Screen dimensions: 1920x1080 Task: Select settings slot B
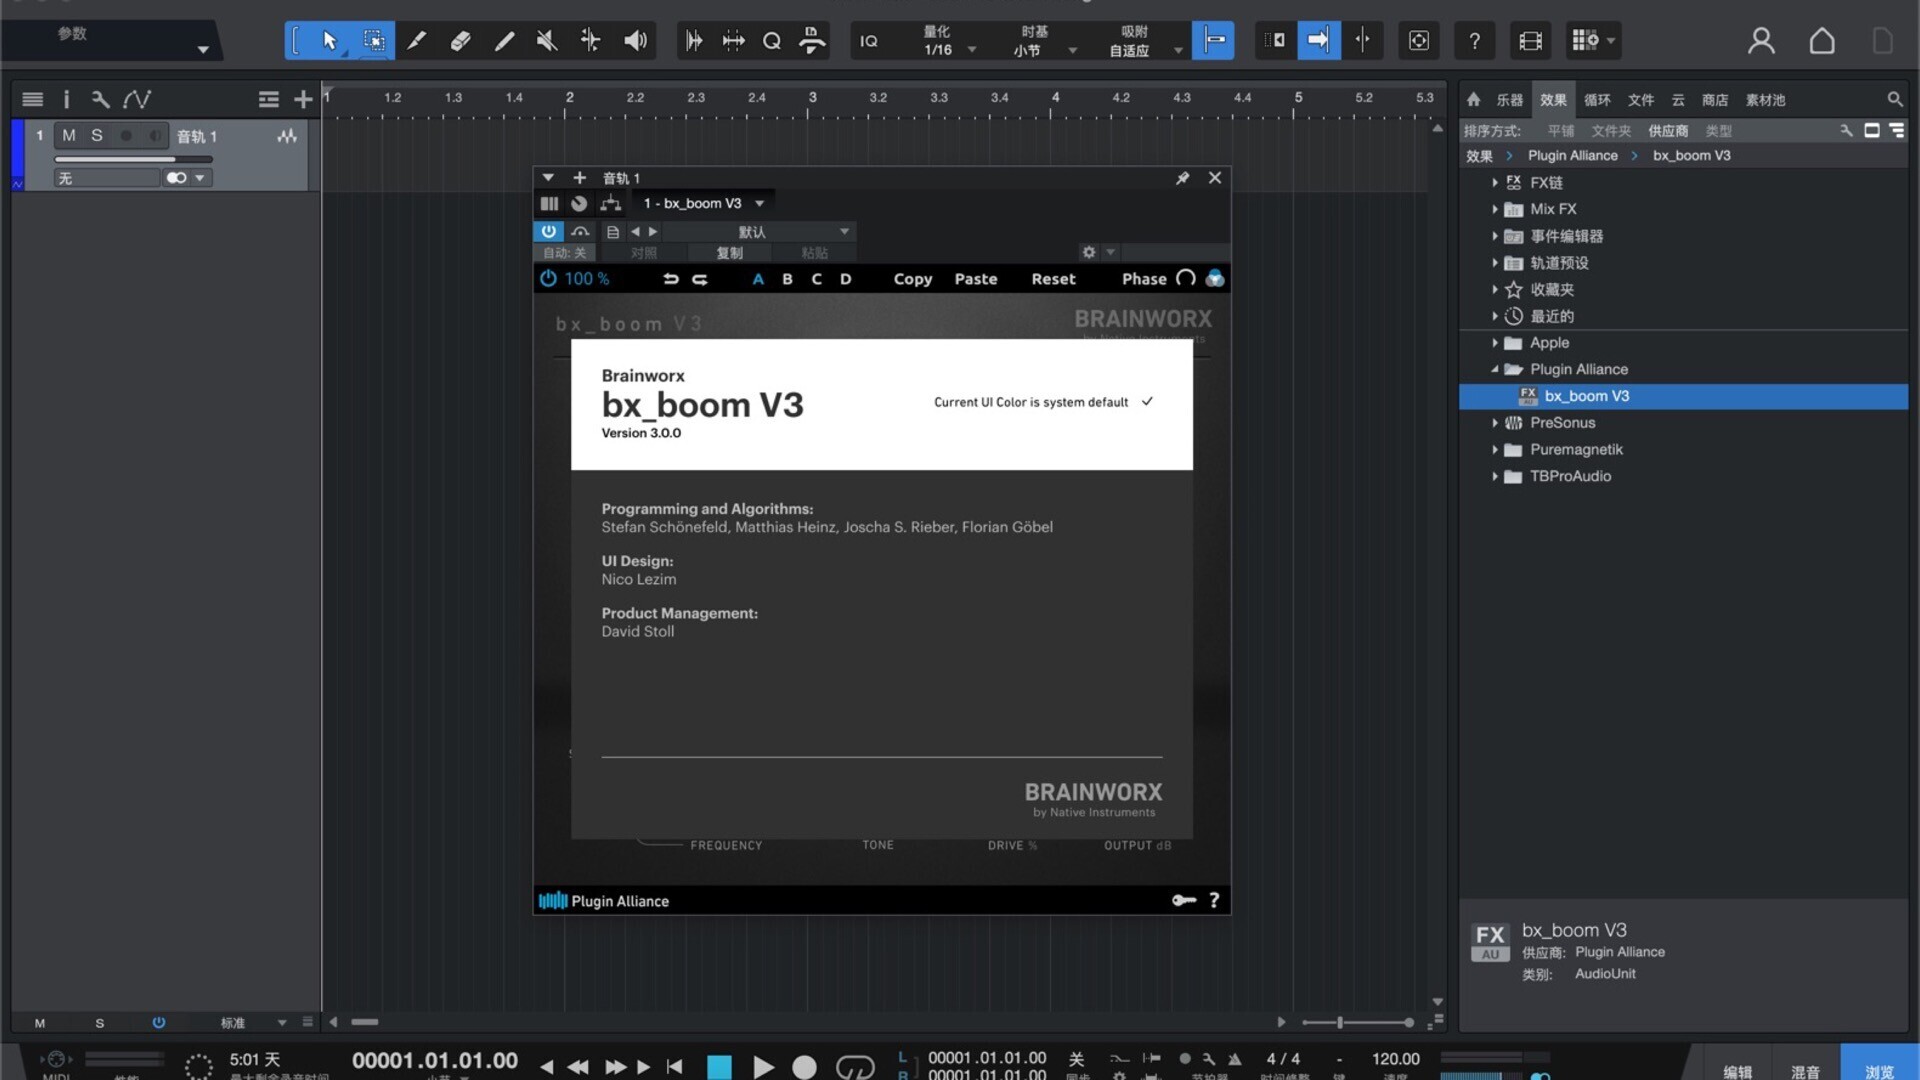point(787,279)
